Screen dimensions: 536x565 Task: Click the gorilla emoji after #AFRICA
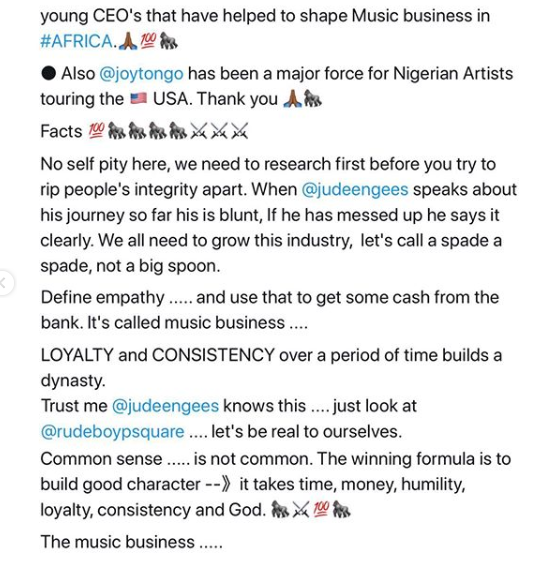coord(169,41)
